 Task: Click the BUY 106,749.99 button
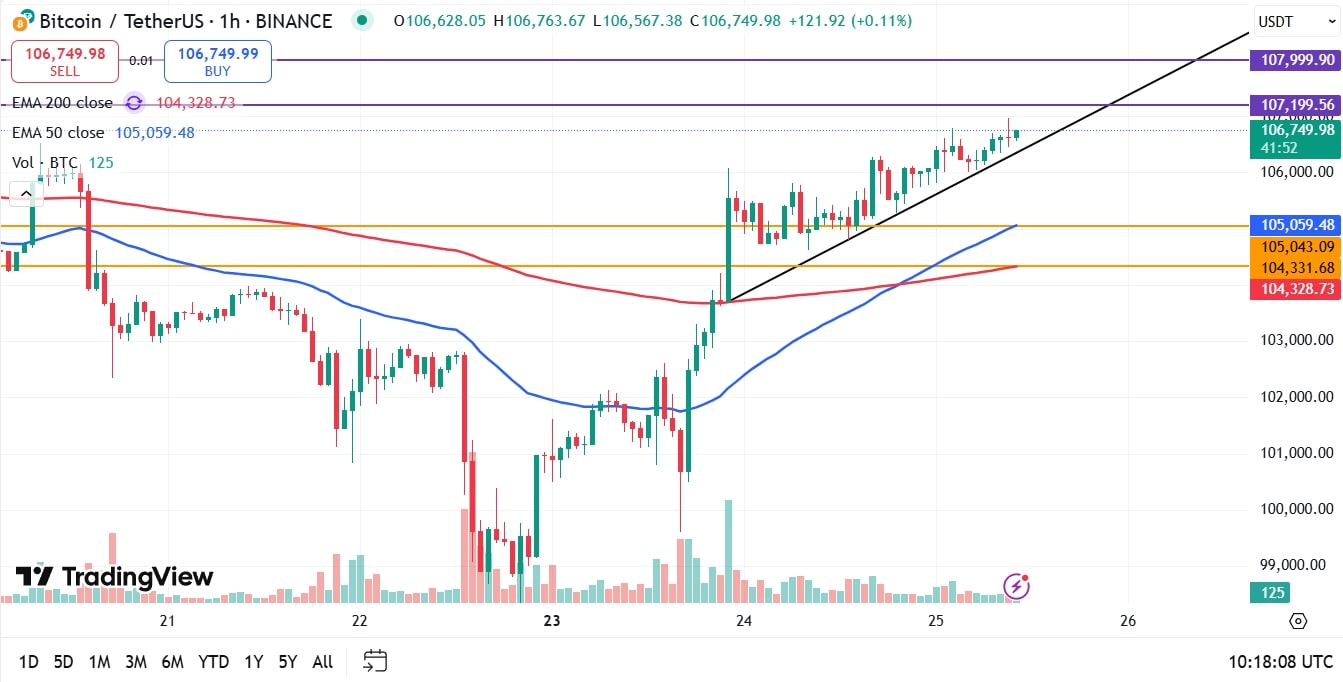click(x=217, y=61)
